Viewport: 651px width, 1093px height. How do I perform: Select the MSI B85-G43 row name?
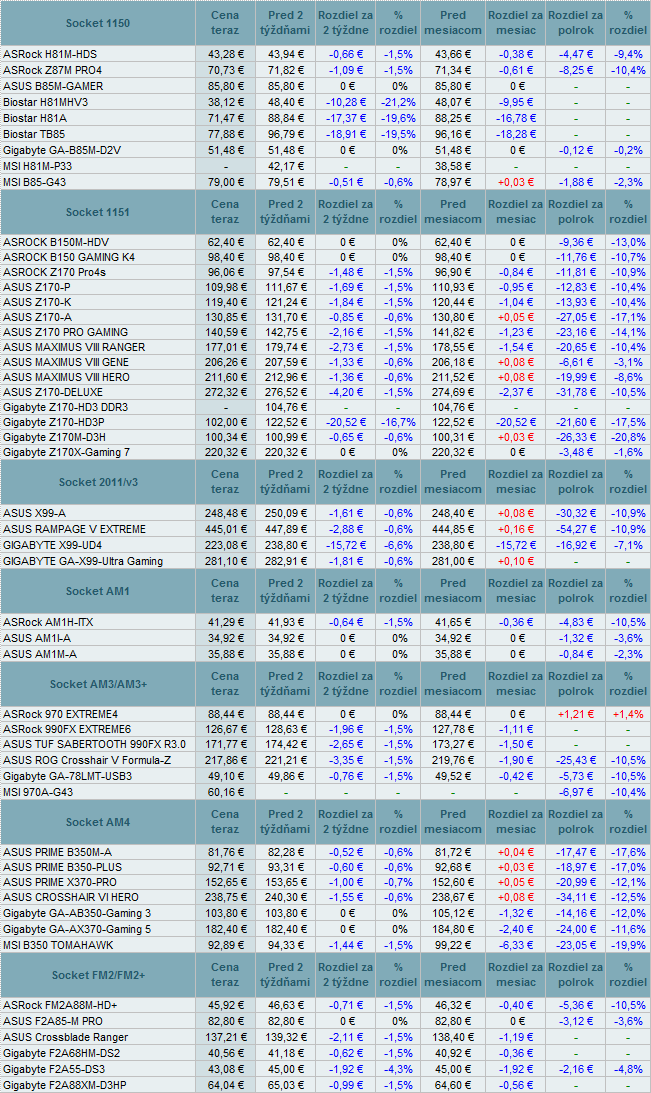35,183
